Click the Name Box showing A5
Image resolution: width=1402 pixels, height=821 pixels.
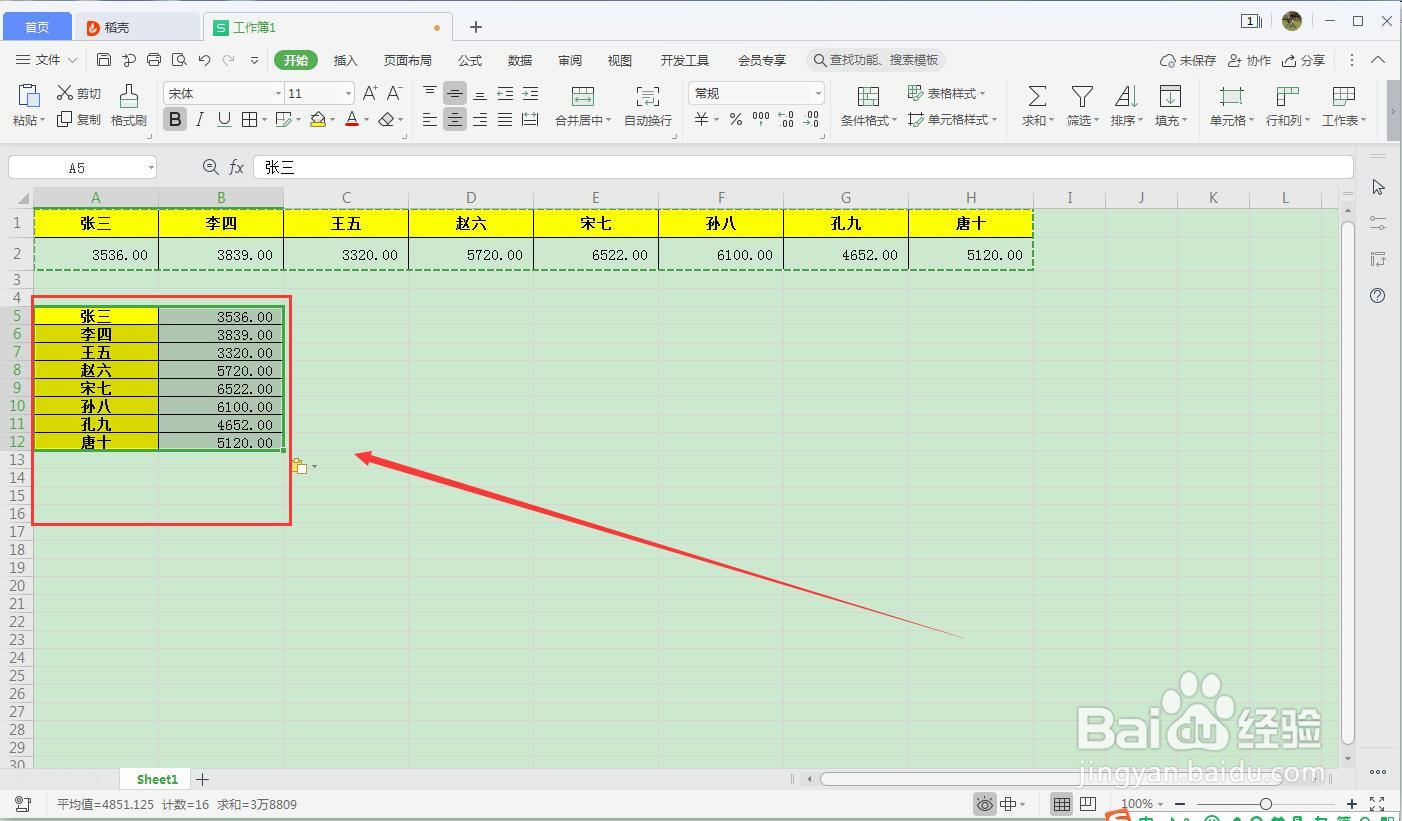point(83,168)
